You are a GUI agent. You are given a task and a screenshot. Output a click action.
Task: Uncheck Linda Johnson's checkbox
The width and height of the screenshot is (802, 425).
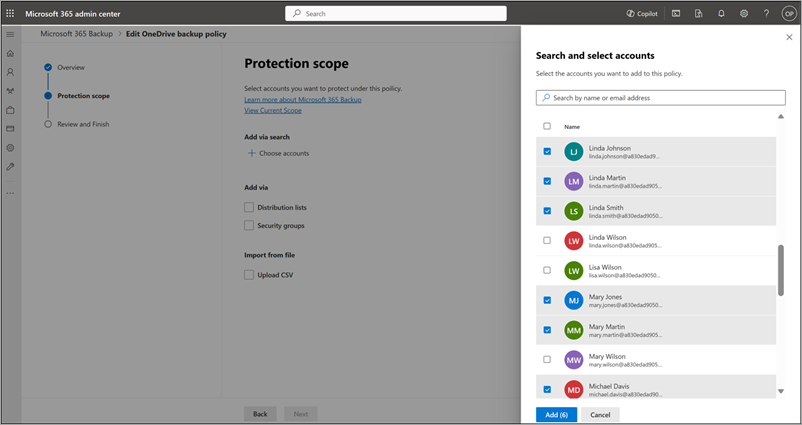coord(547,151)
